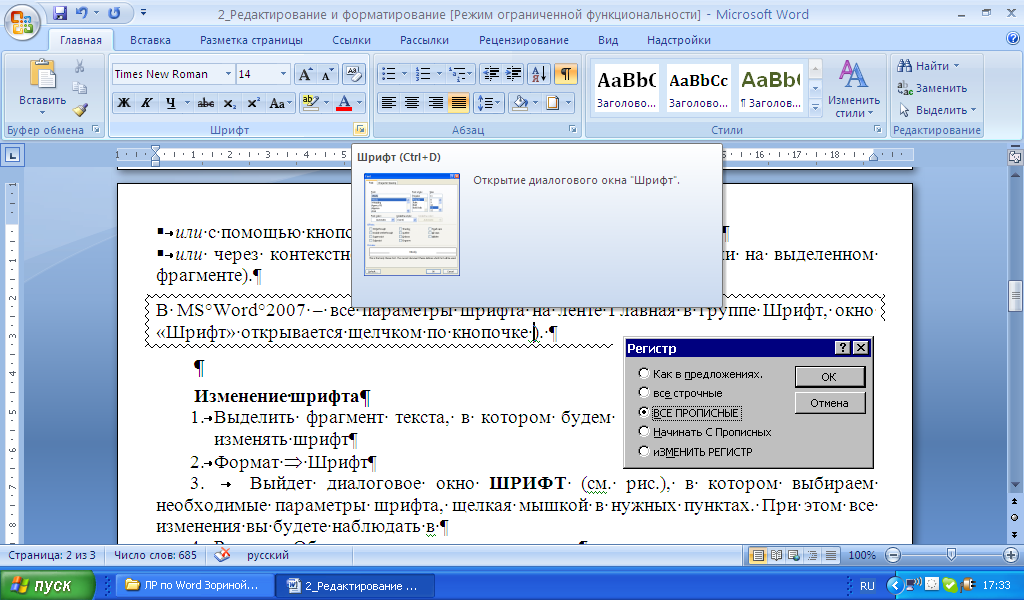Open numbering list dropdown arrow
Image resolution: width=1024 pixels, height=600 pixels.
(x=439, y=74)
